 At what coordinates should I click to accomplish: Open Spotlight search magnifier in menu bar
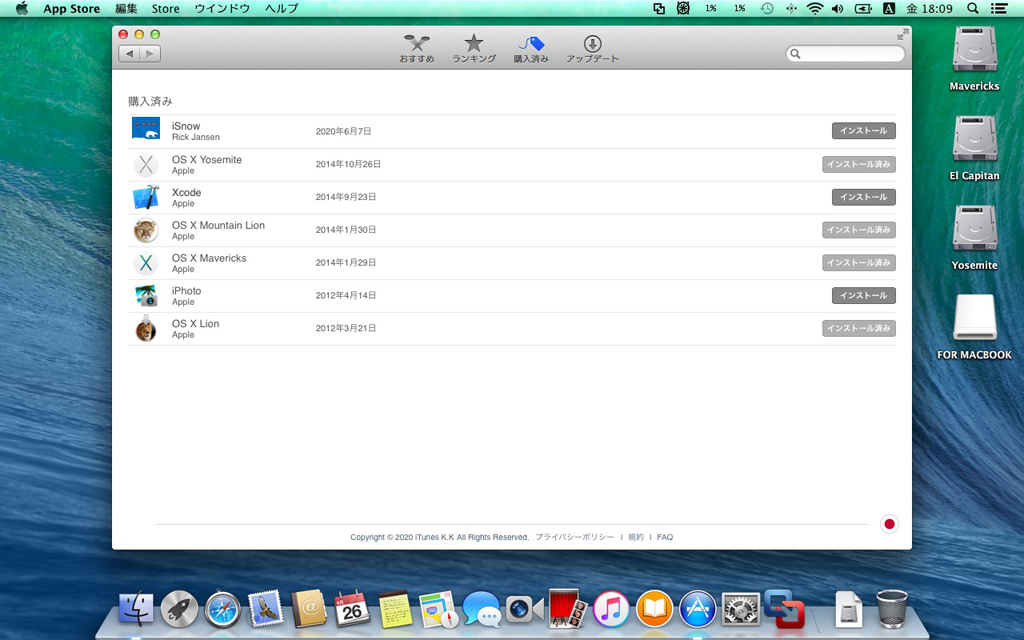972,8
